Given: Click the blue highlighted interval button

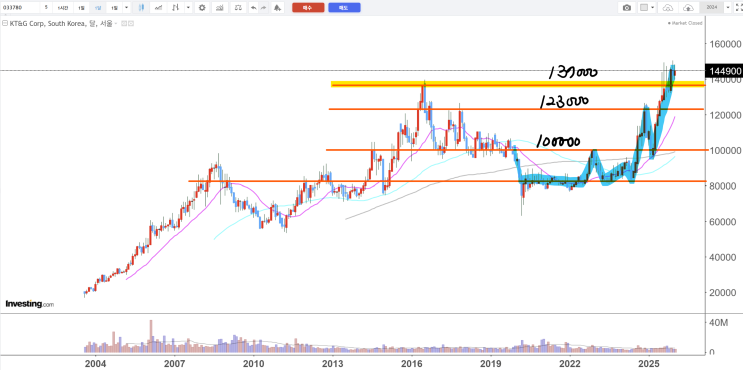Looking at the screenshot, I should coord(98,8).
